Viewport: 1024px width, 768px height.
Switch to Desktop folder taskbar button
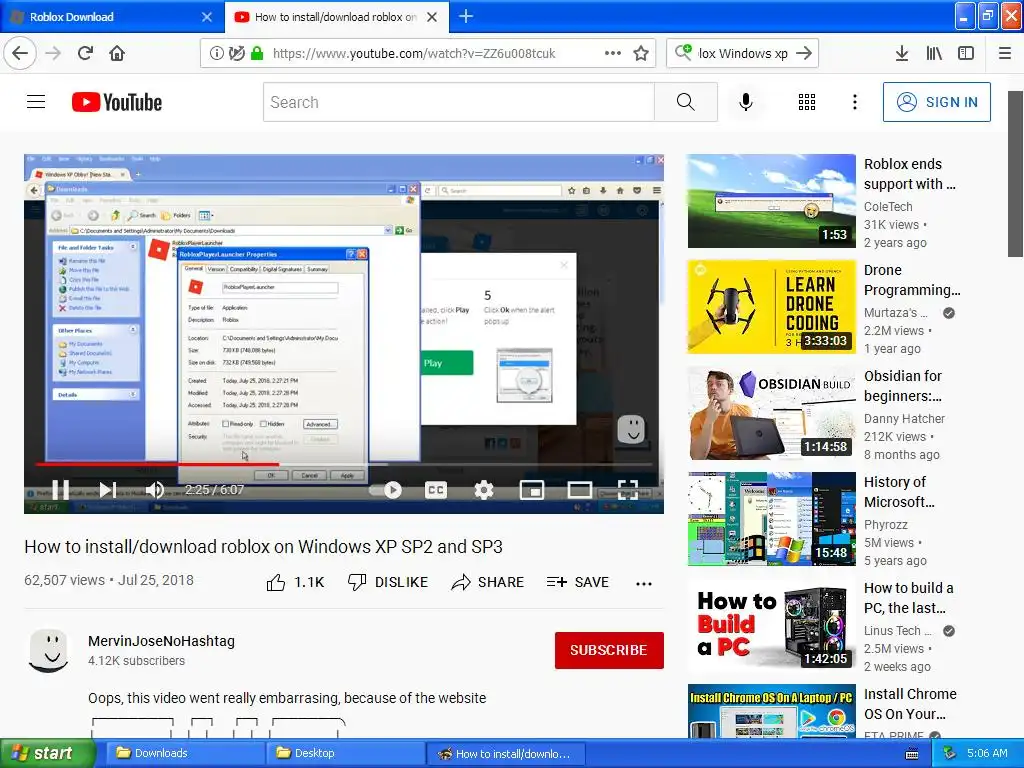346,753
